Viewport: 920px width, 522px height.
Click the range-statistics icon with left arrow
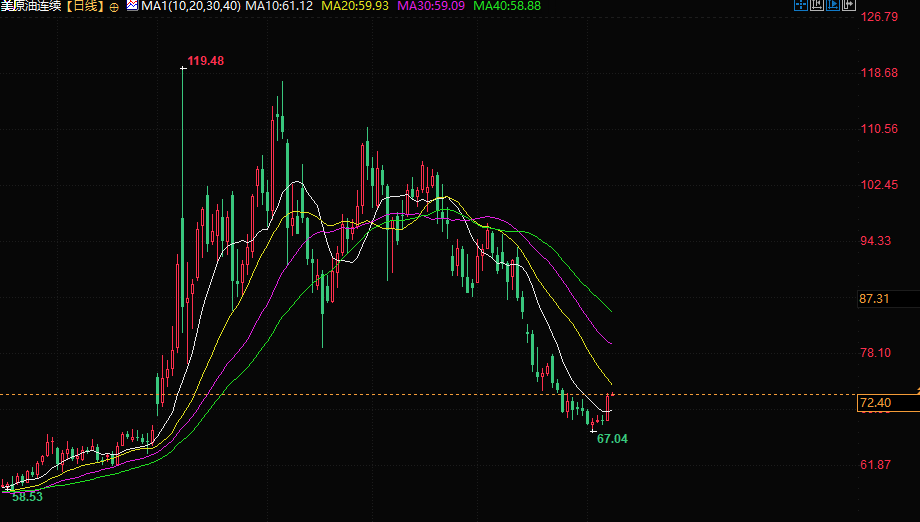tap(816, 5)
